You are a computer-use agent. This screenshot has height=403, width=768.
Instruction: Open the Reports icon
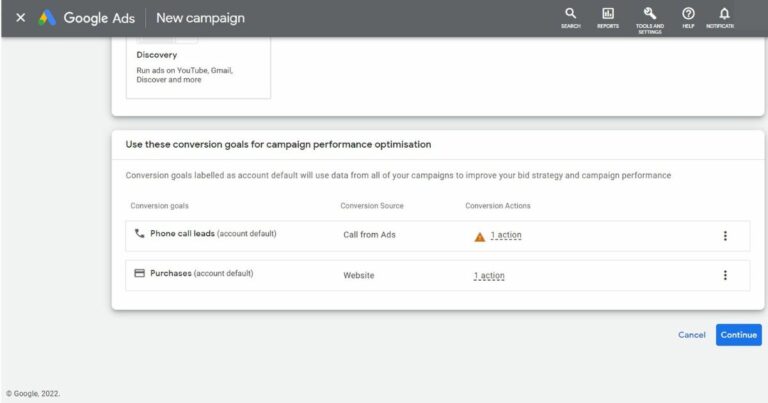608,13
